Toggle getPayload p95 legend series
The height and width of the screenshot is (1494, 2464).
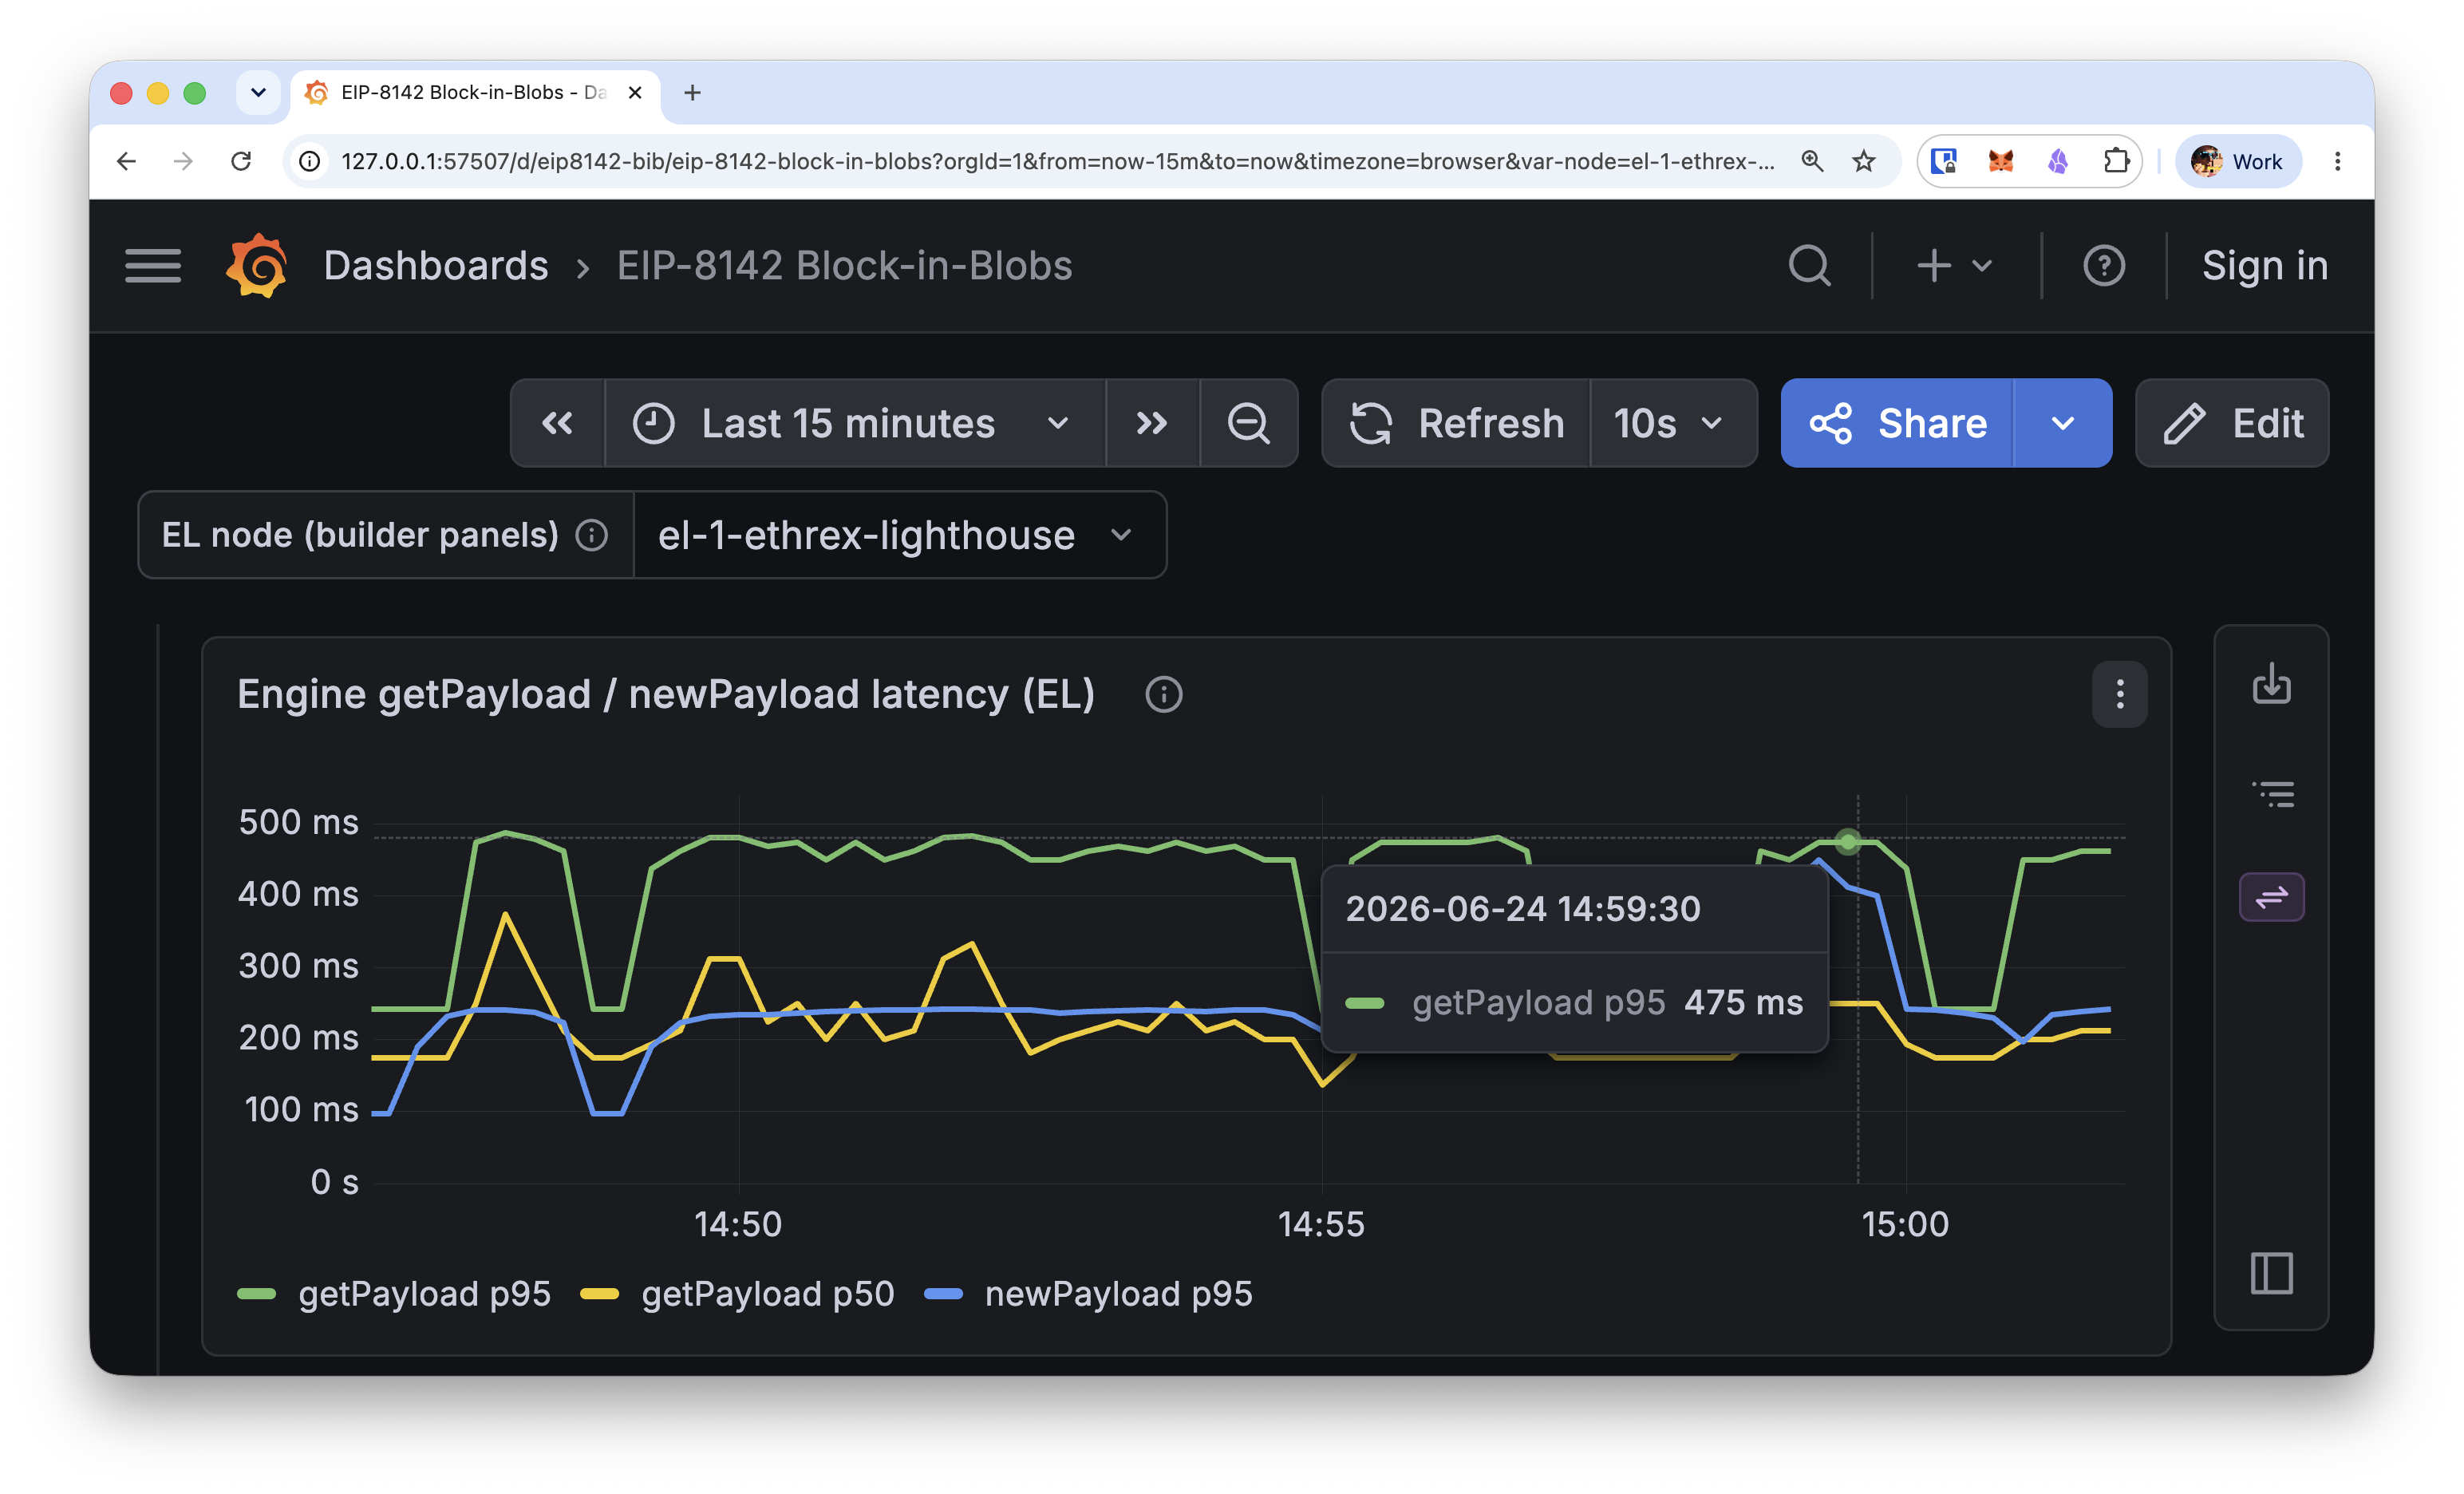point(424,1294)
